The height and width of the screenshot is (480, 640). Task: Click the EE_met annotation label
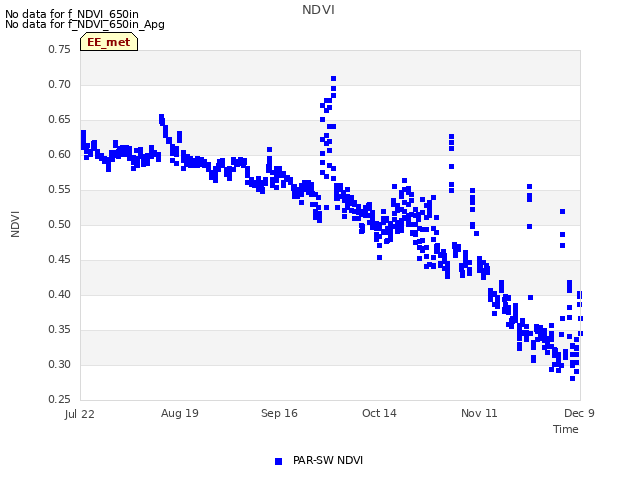109,42
